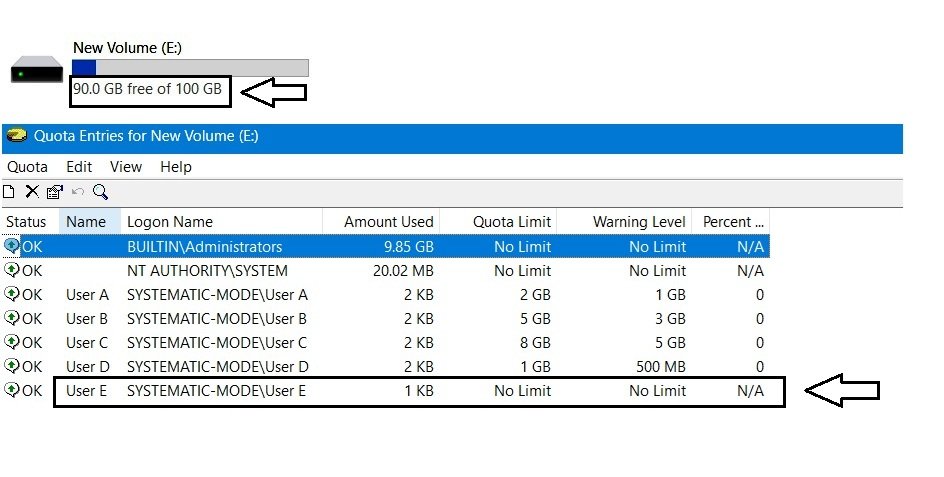Image resolution: width=944 pixels, height=477 pixels.
Task: Select the NT AUTHORITY\SYSTEM logon name
Action: [x=207, y=270]
